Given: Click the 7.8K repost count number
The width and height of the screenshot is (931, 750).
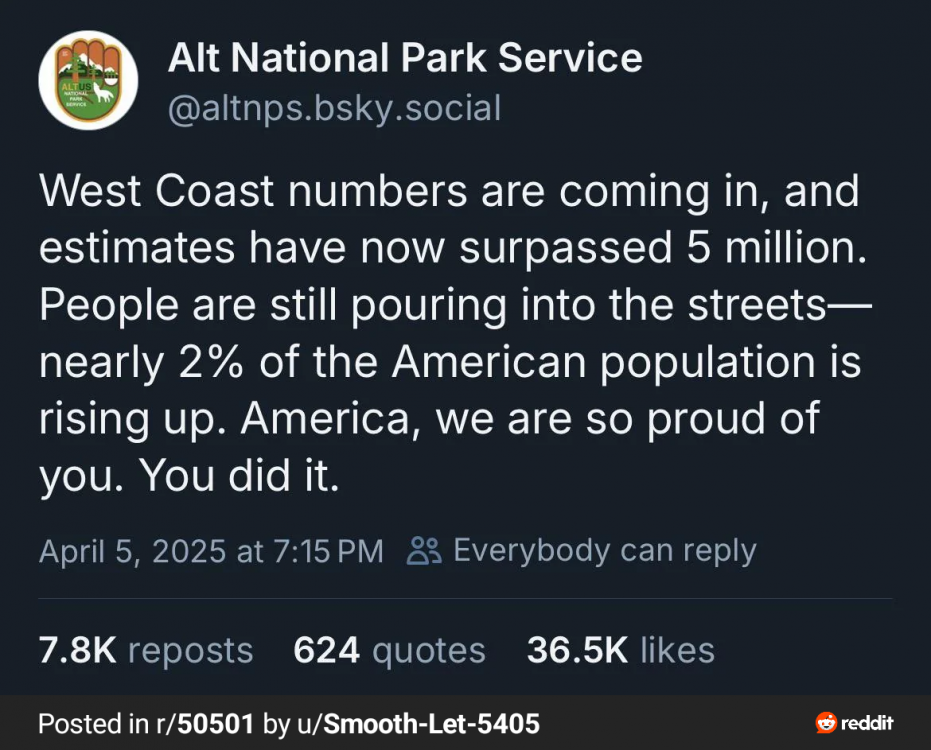Looking at the screenshot, I should pos(77,650).
